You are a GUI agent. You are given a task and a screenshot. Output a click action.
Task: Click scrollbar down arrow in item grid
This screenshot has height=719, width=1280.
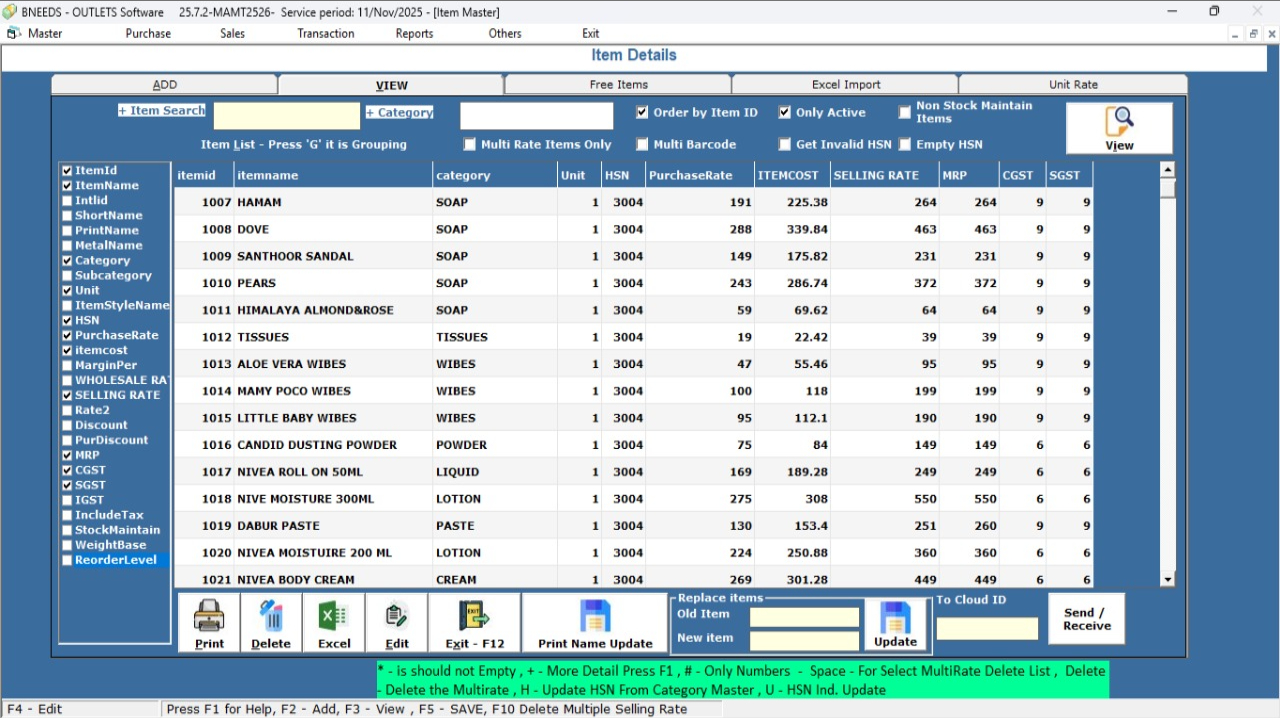pyautogui.click(x=1167, y=579)
